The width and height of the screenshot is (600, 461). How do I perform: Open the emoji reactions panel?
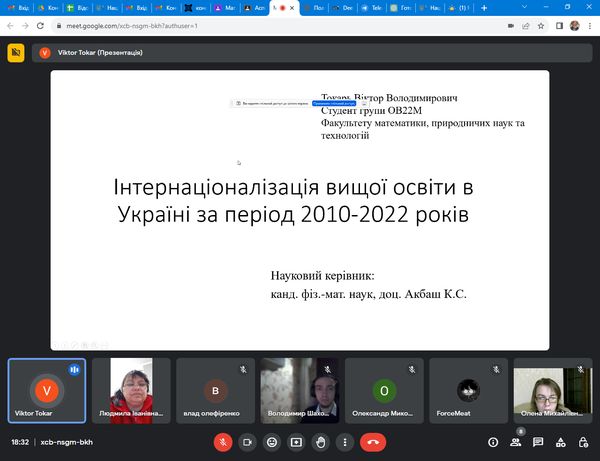click(272, 441)
